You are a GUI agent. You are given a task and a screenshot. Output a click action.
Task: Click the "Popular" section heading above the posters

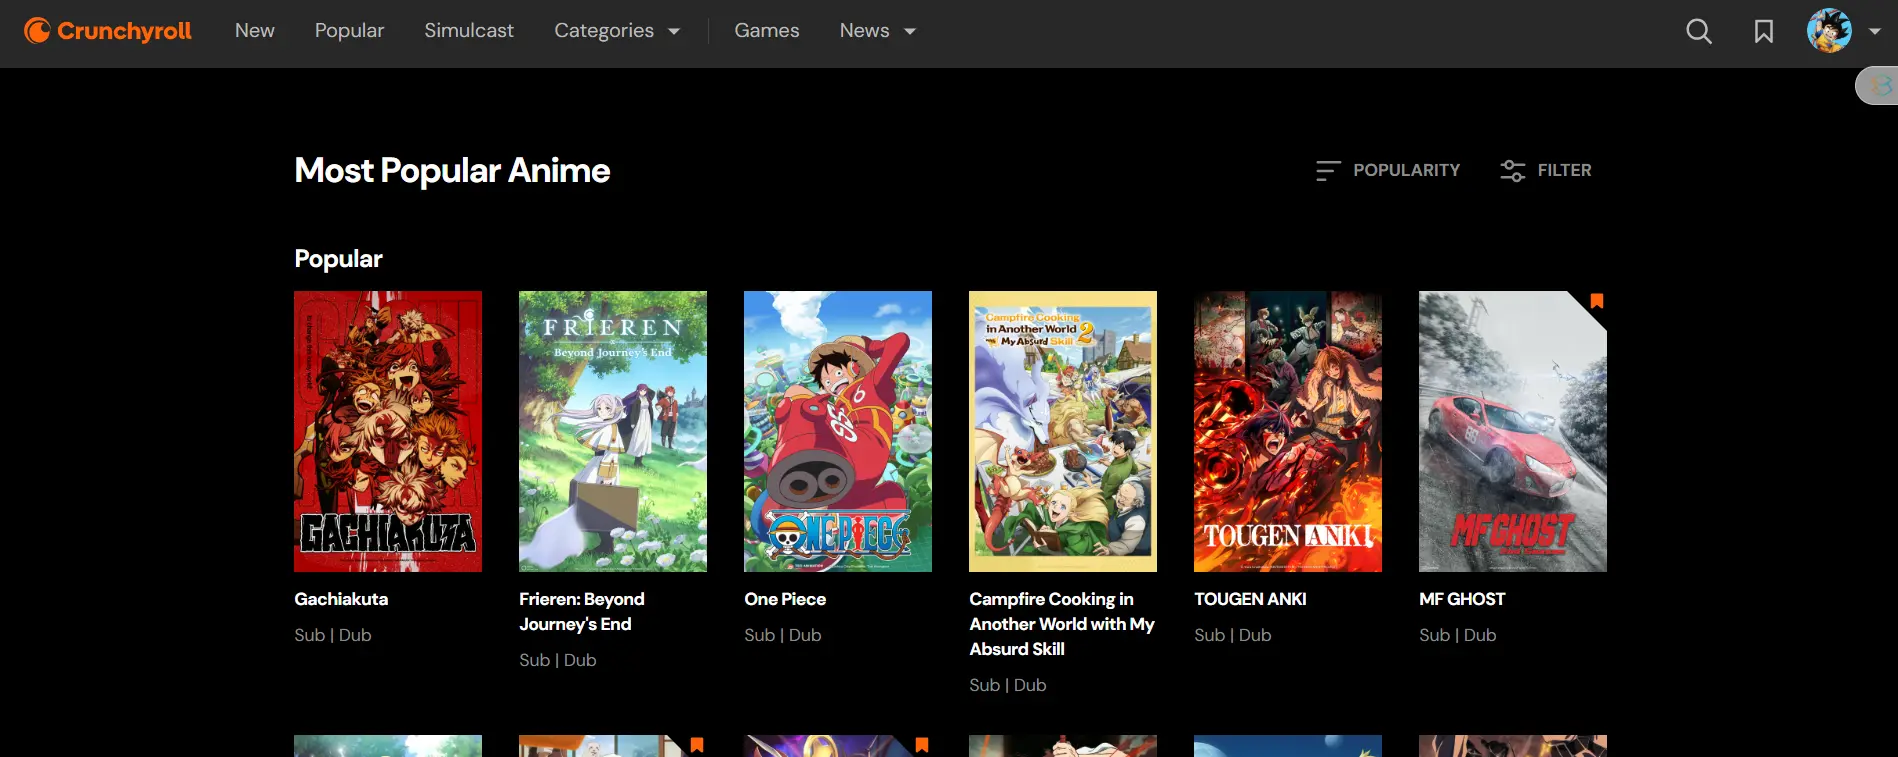pyautogui.click(x=338, y=259)
